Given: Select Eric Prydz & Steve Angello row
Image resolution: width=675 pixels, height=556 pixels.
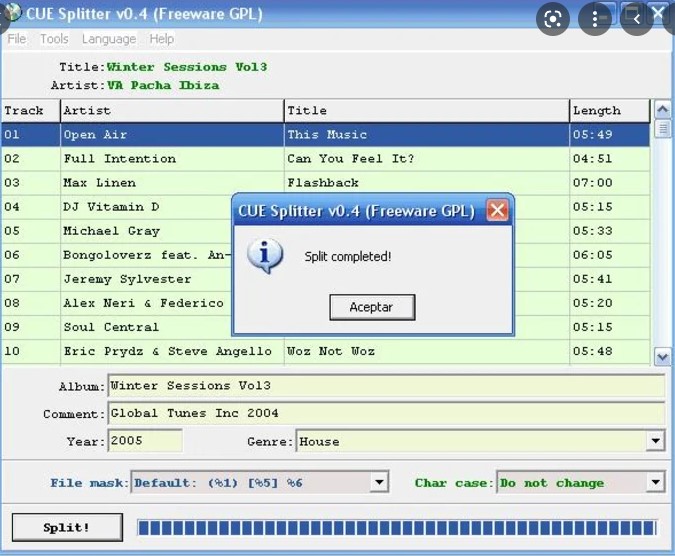Looking at the screenshot, I should click(x=172, y=352).
